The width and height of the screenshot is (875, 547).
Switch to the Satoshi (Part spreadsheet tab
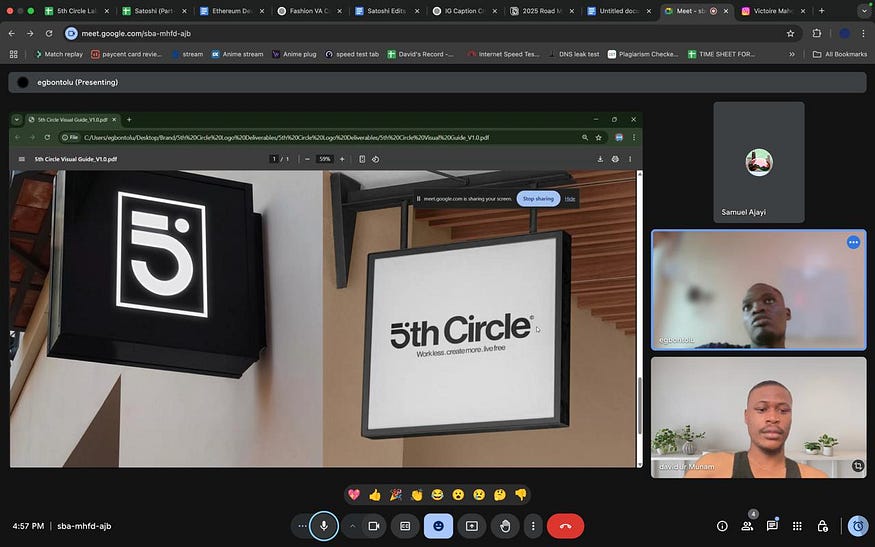tap(155, 11)
